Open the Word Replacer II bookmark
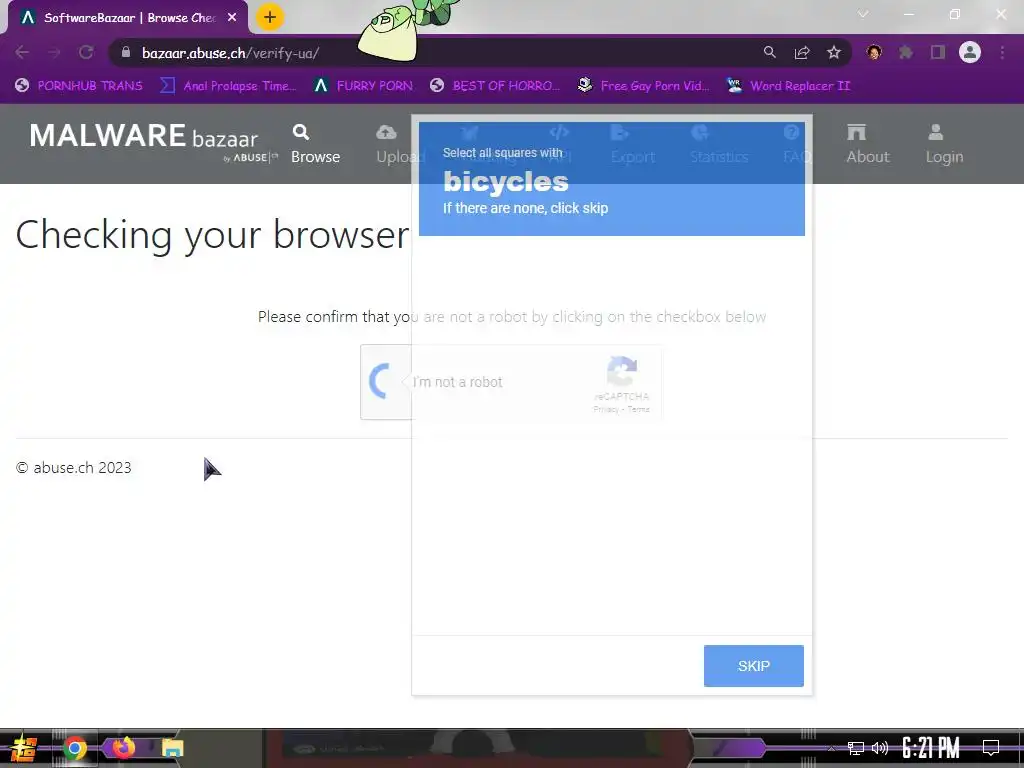 [x=788, y=86]
